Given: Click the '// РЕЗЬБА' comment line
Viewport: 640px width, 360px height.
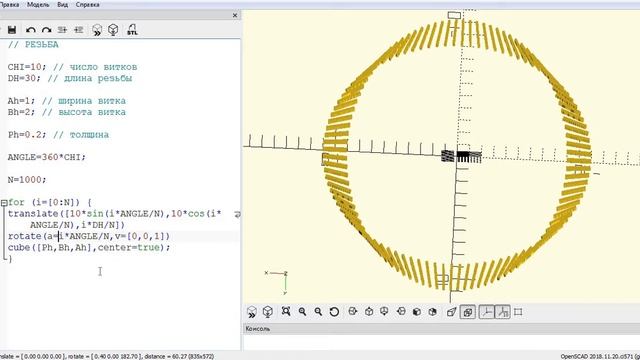Looking at the screenshot, I should 33,44.
